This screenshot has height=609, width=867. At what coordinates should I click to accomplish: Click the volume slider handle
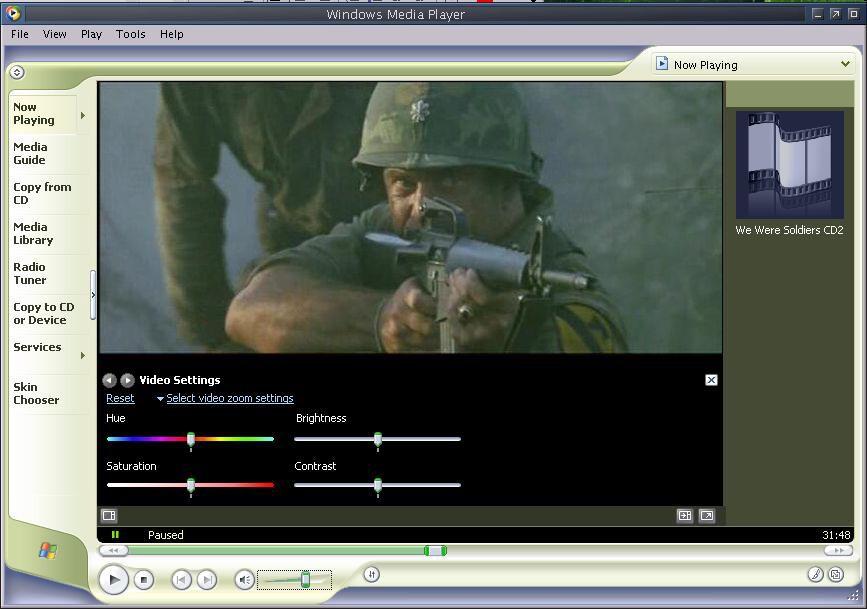[x=305, y=579]
